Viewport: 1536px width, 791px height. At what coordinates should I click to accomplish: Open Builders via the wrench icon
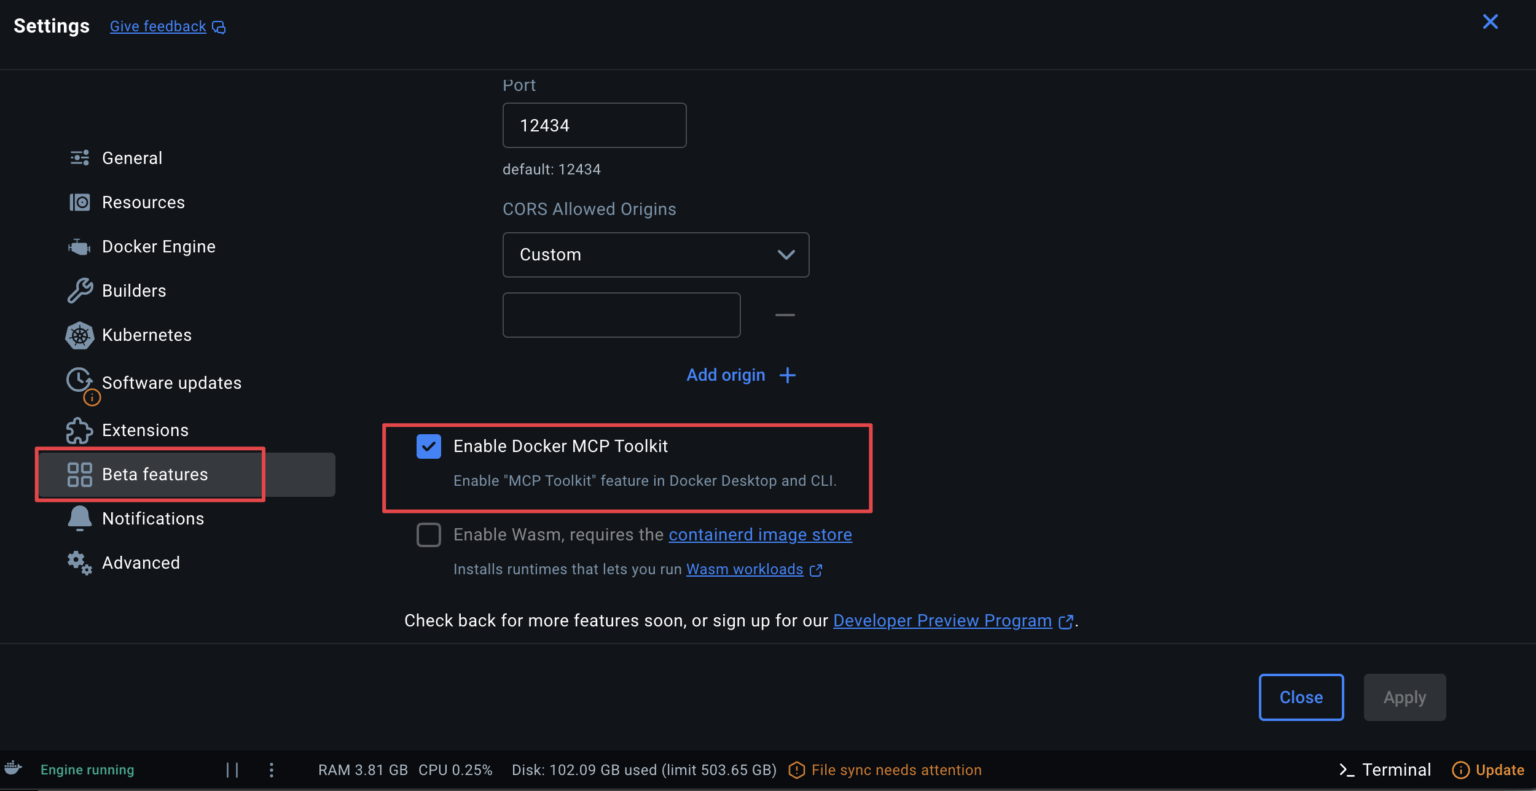79,290
